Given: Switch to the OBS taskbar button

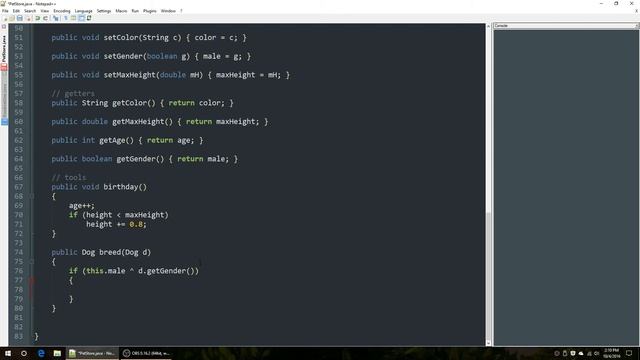Looking at the screenshot, I should click(147, 353).
